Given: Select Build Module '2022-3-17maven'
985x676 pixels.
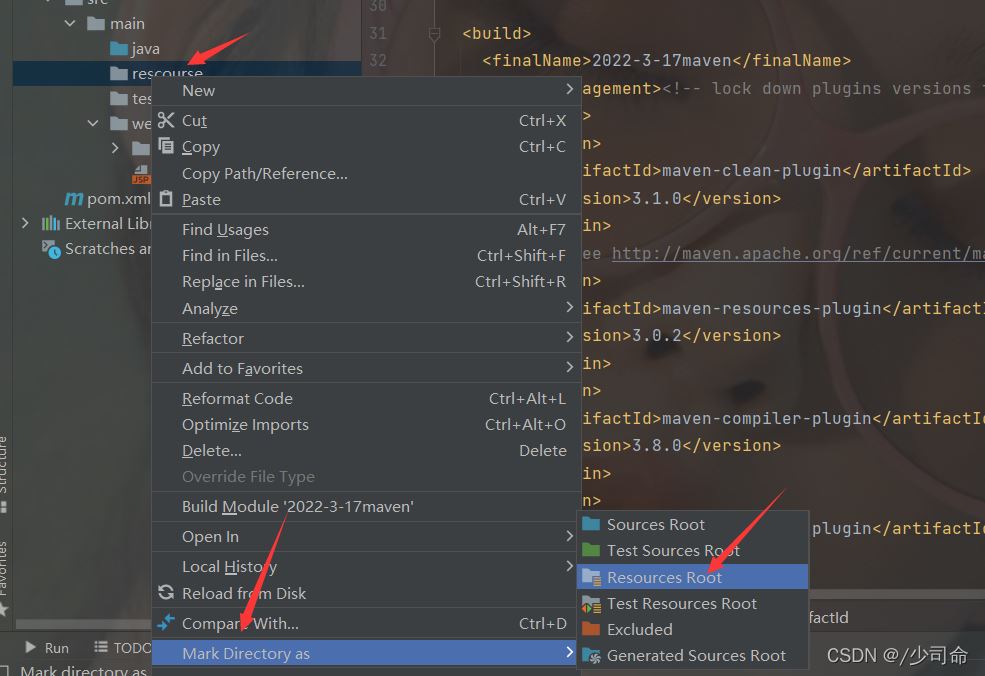Looking at the screenshot, I should tap(366, 506).
